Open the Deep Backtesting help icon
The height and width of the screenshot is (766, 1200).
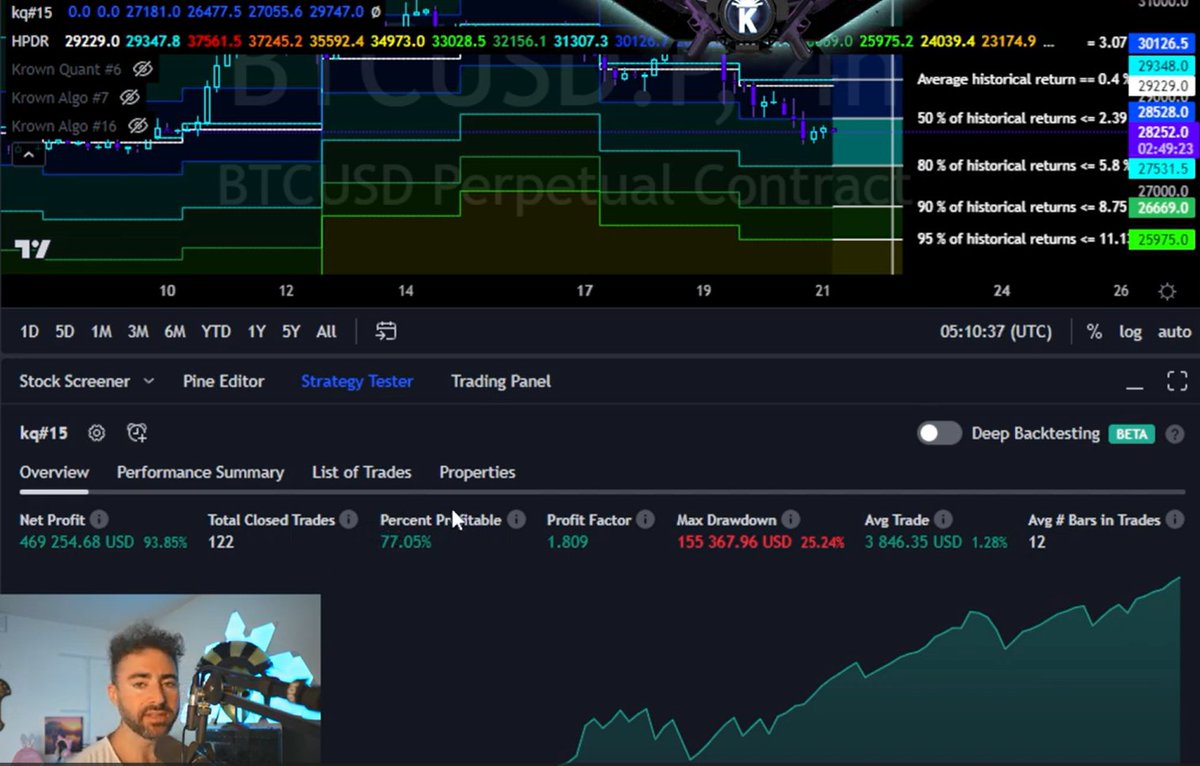[x=1175, y=434]
